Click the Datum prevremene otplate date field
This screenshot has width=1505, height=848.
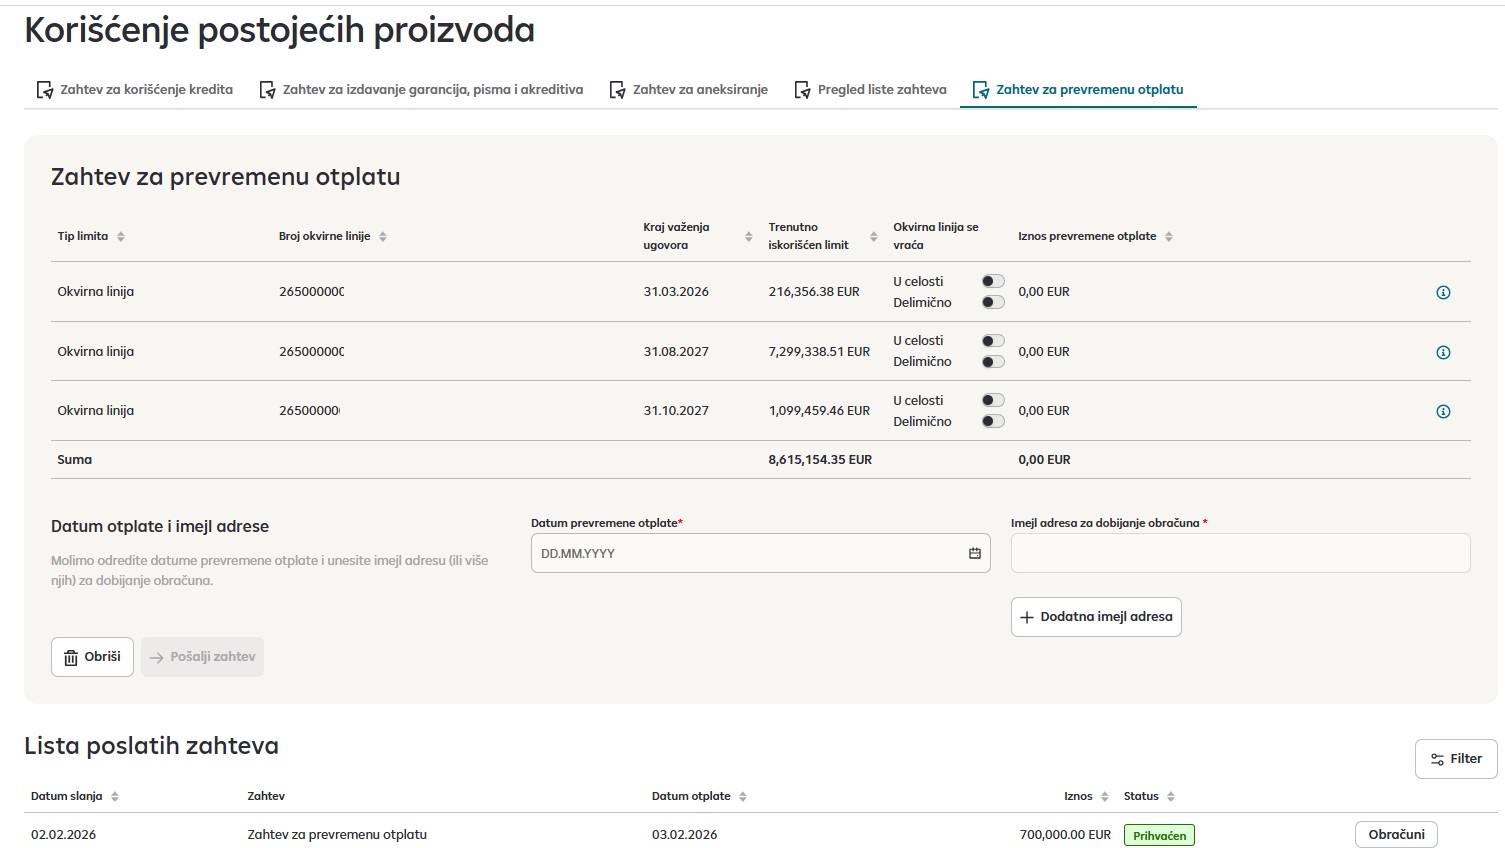tap(760, 553)
